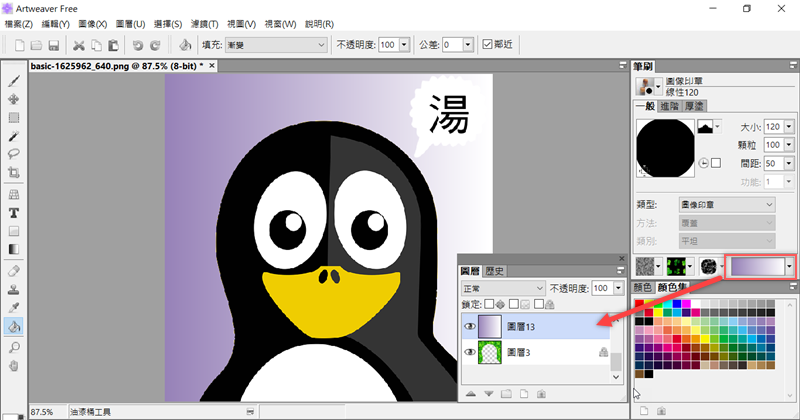
Task: Select the Zoom magnifier tool
Action: pyautogui.click(x=14, y=345)
